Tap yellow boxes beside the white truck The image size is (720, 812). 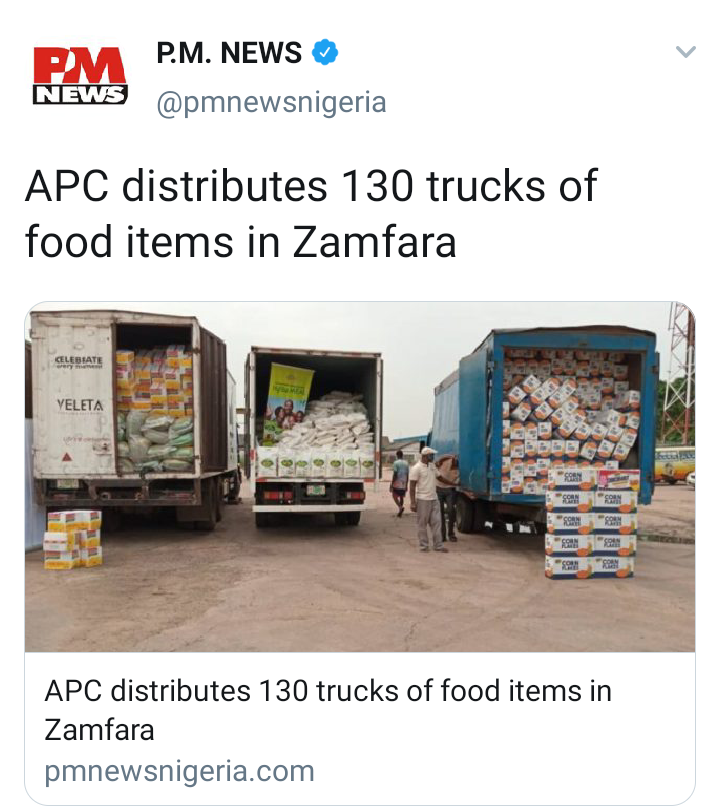click(73, 539)
